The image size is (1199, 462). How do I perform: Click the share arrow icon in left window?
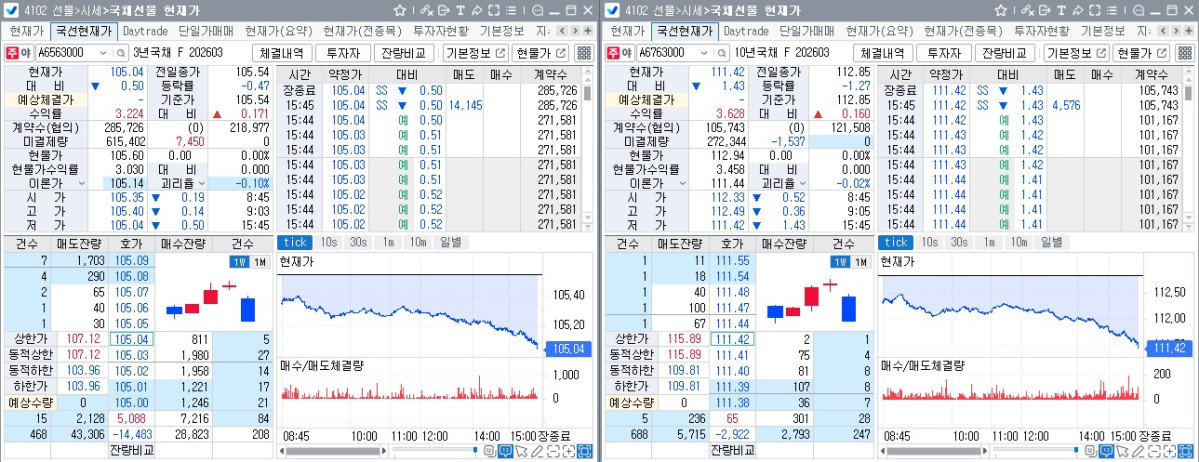[476, 11]
